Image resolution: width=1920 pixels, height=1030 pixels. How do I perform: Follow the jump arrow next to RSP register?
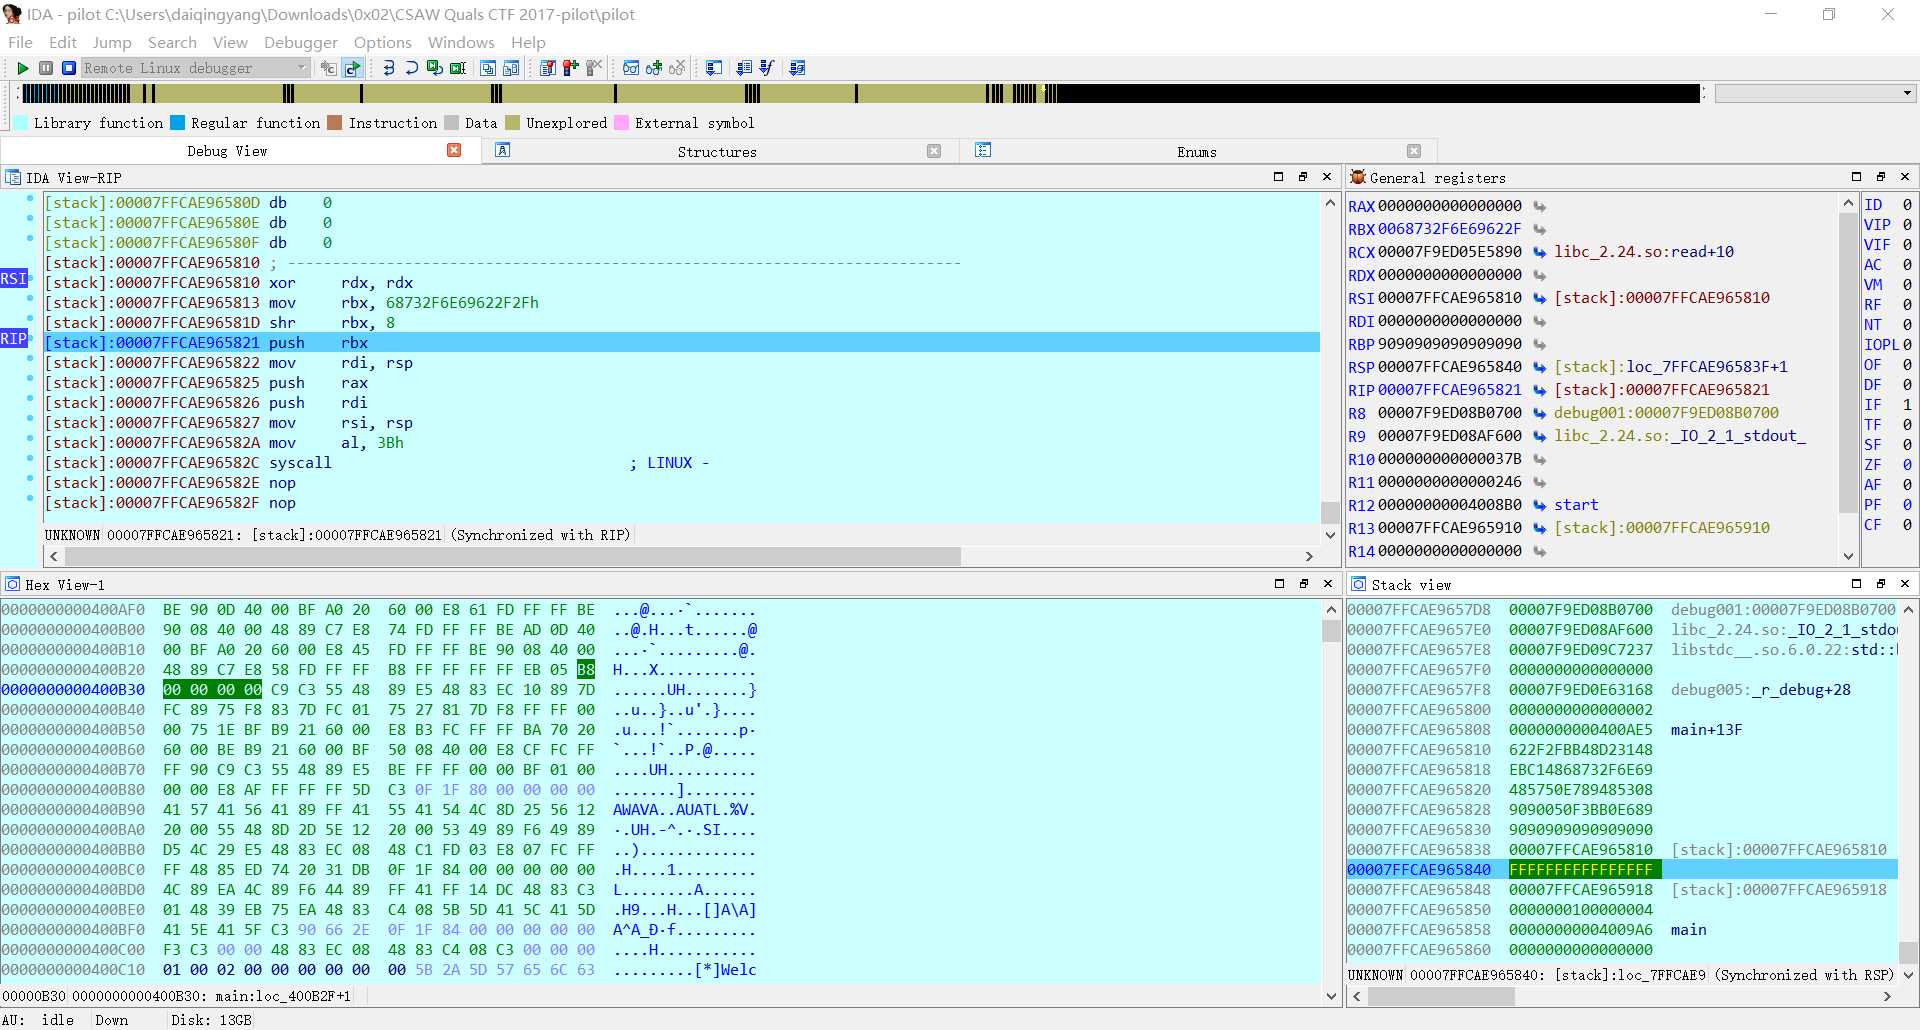click(x=1540, y=367)
